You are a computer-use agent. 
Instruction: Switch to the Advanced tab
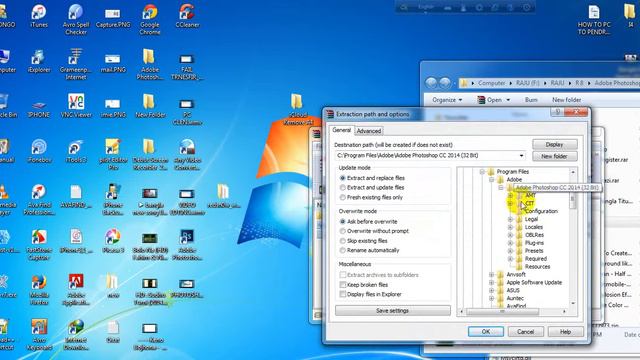click(369, 131)
